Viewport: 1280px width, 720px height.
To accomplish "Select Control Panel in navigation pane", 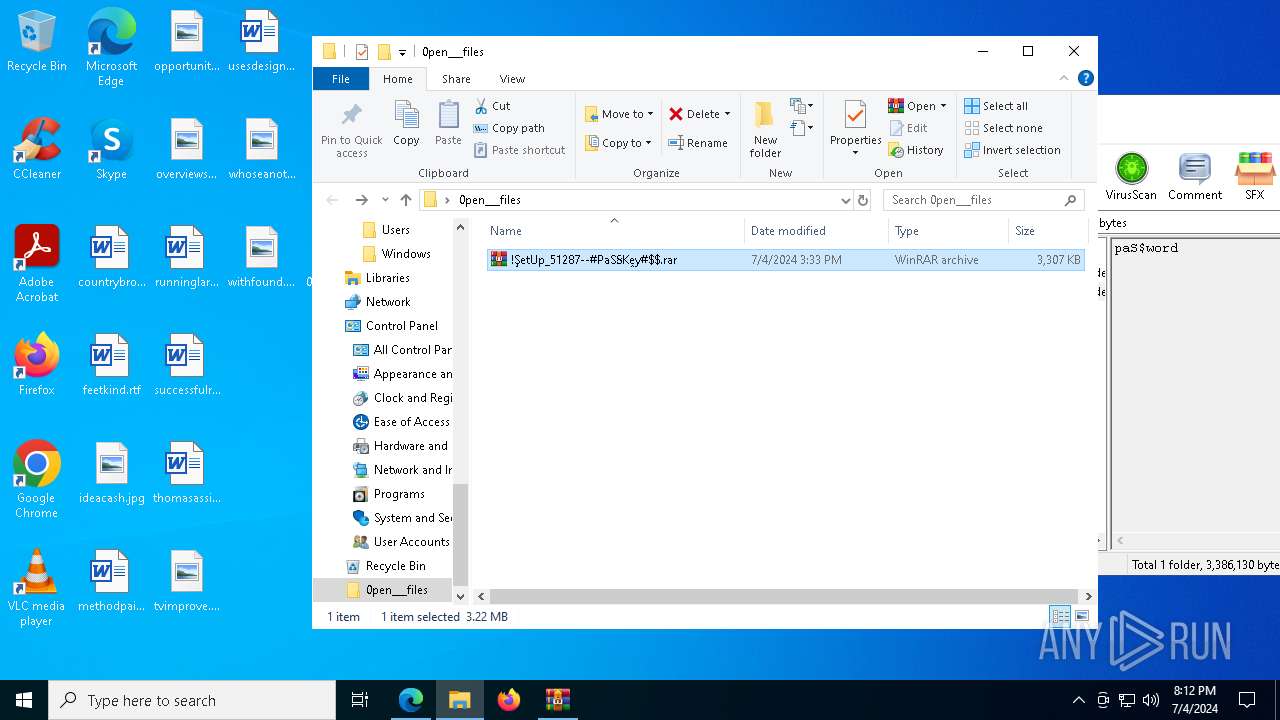I will 402,326.
